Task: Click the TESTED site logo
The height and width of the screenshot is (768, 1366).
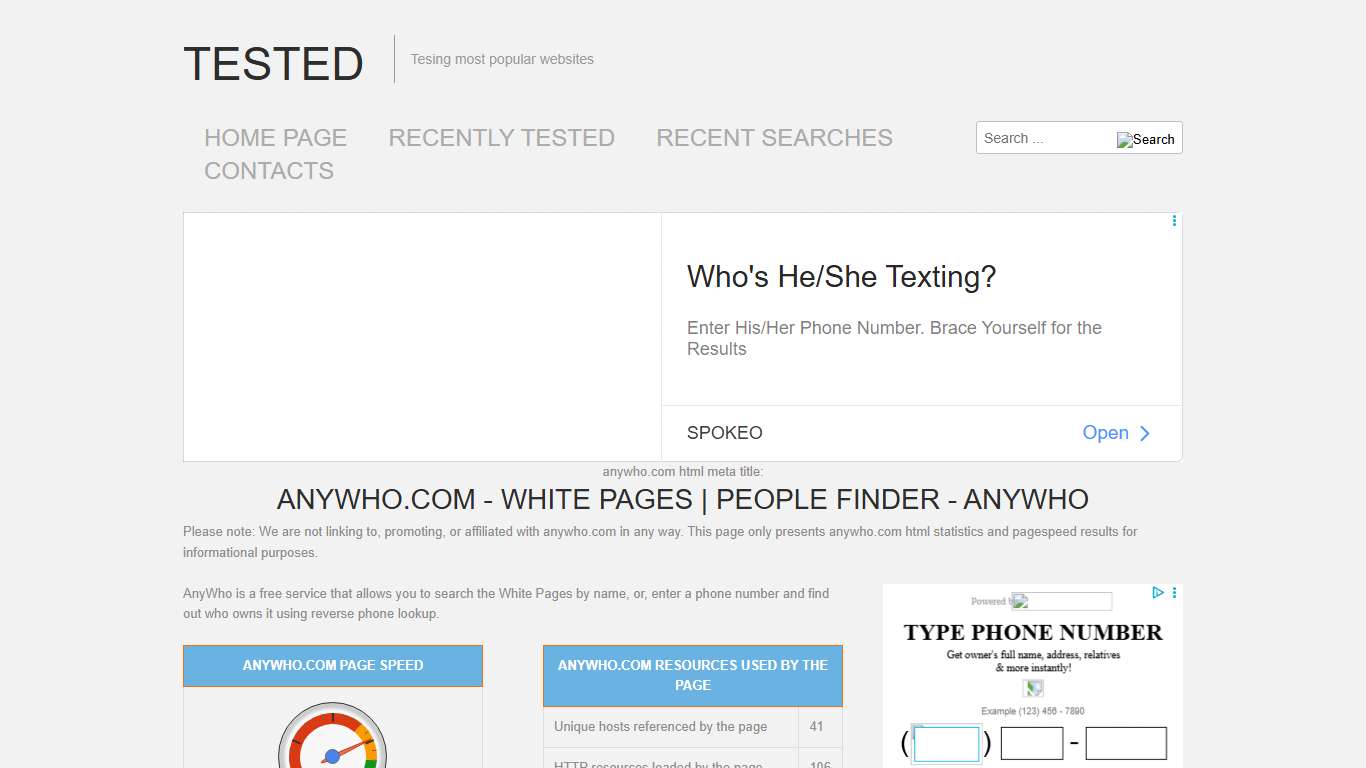Action: tap(273, 63)
